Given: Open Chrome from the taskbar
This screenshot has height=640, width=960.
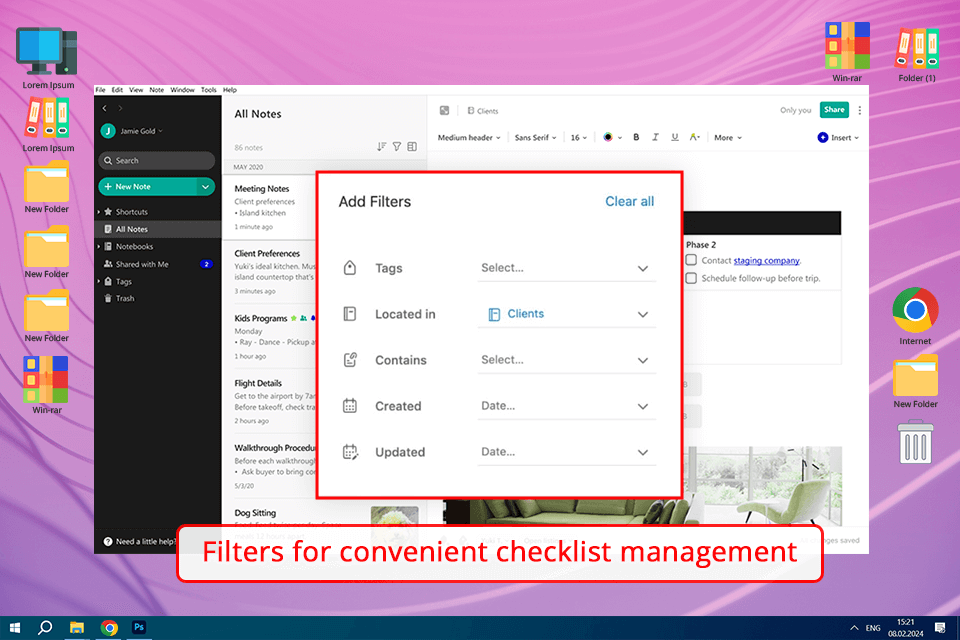Looking at the screenshot, I should [110, 628].
